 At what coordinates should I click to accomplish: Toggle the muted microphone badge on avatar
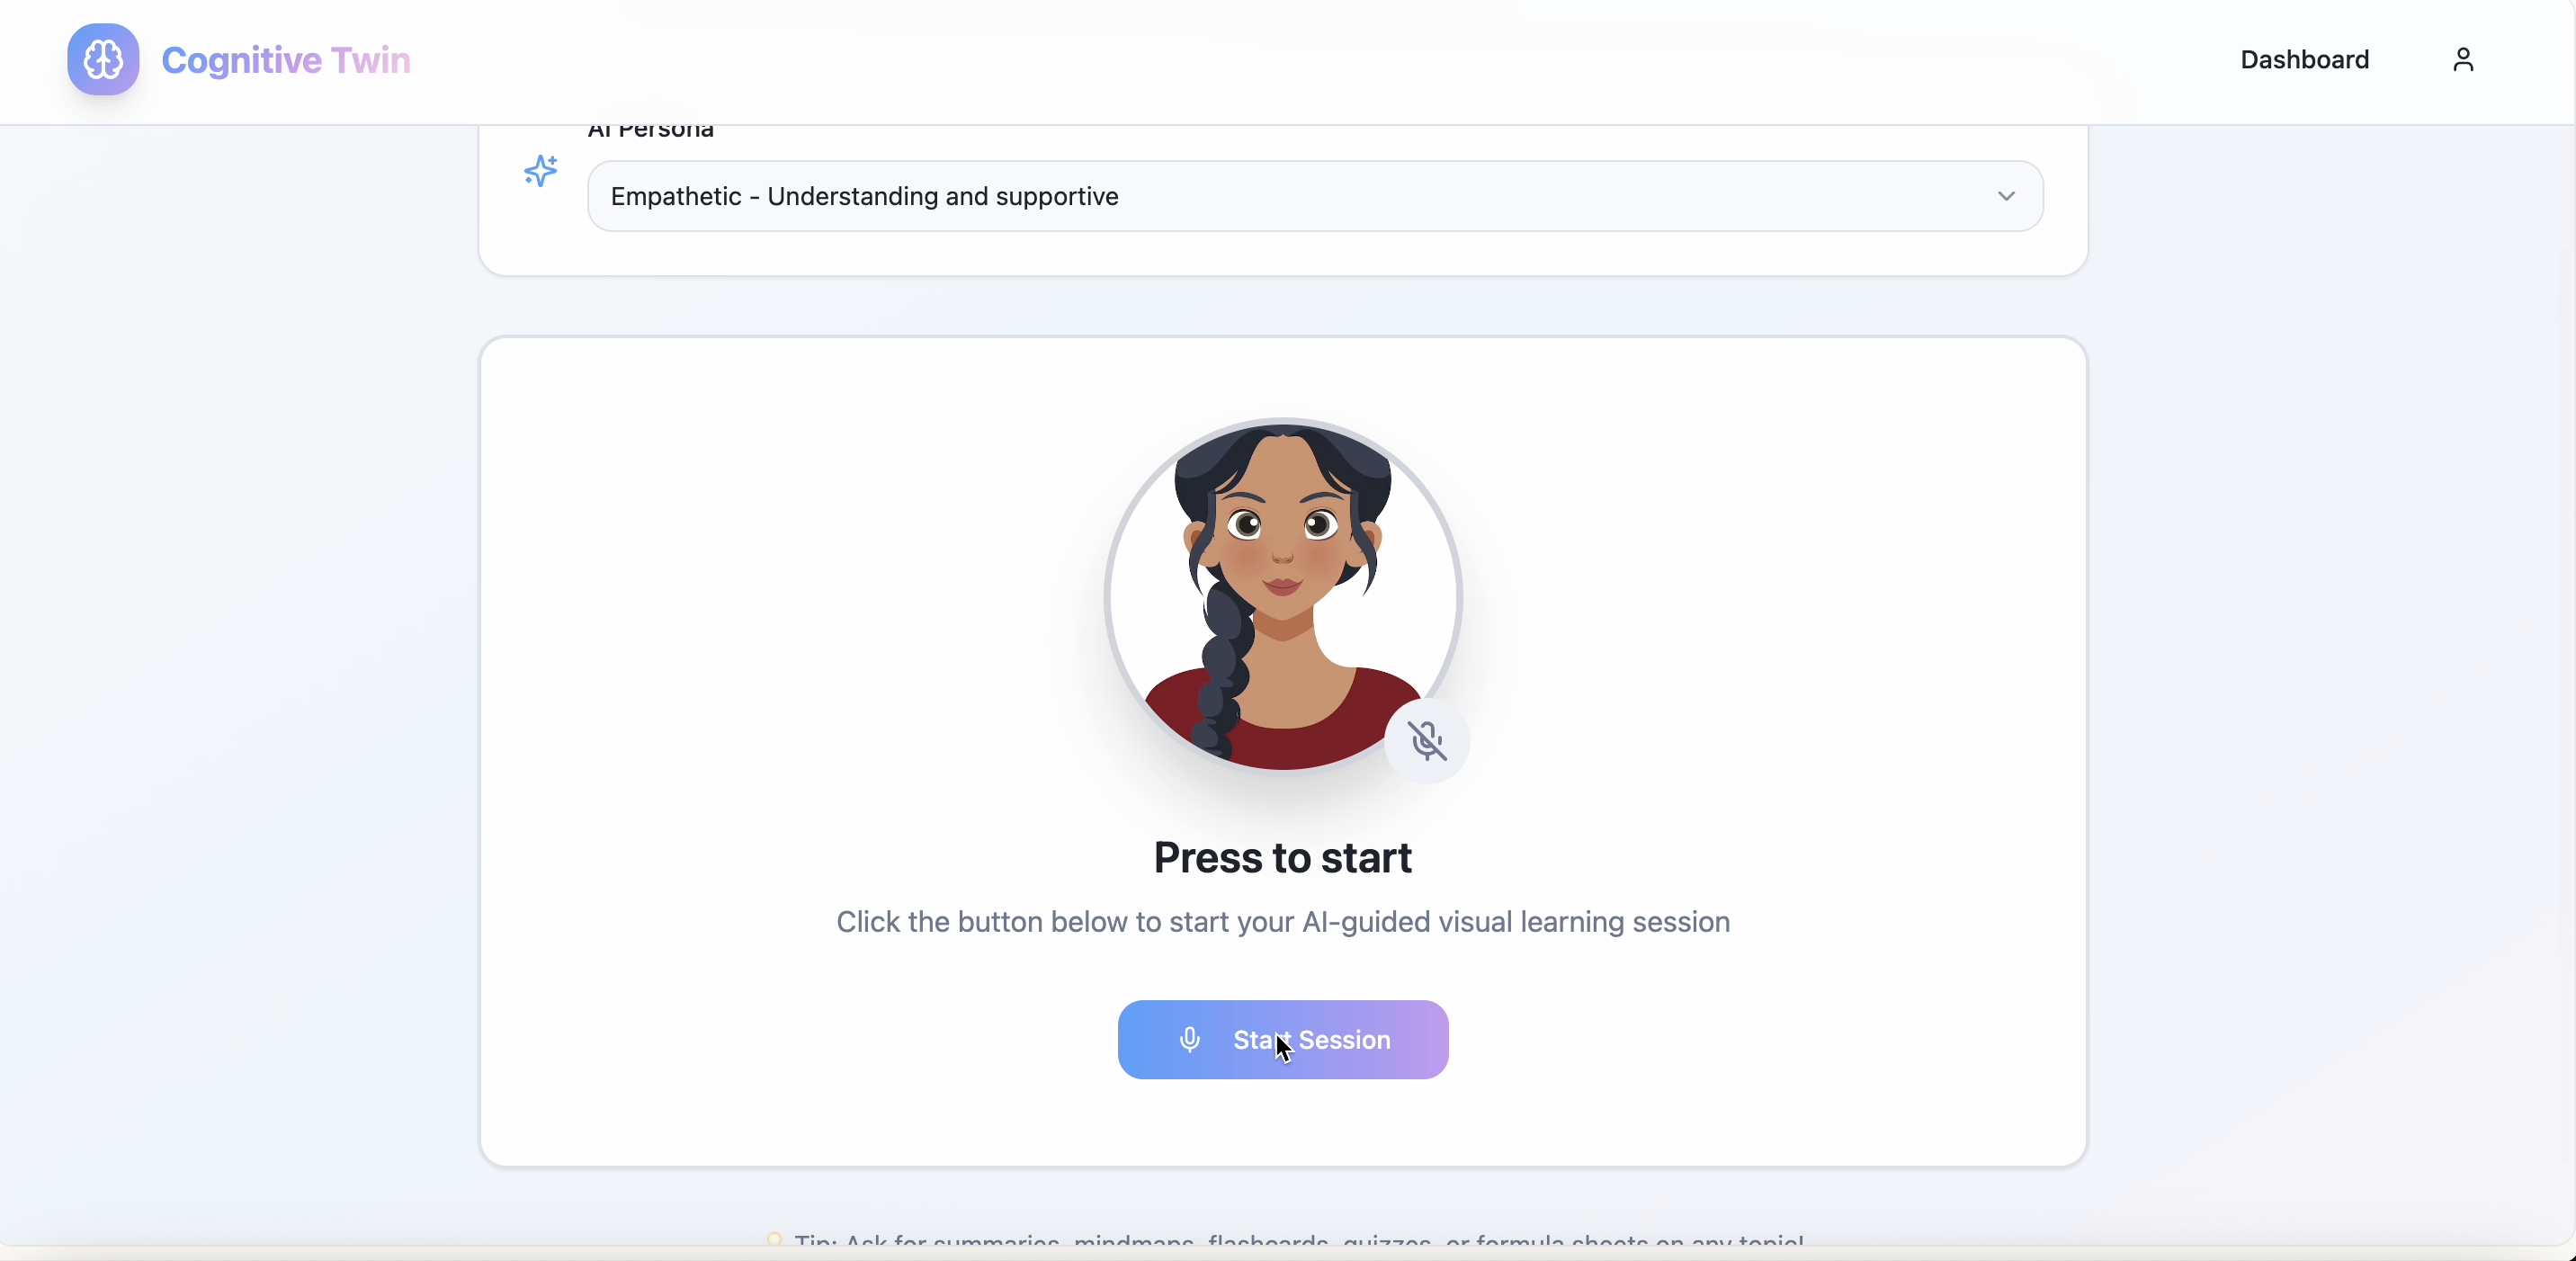tap(1427, 741)
